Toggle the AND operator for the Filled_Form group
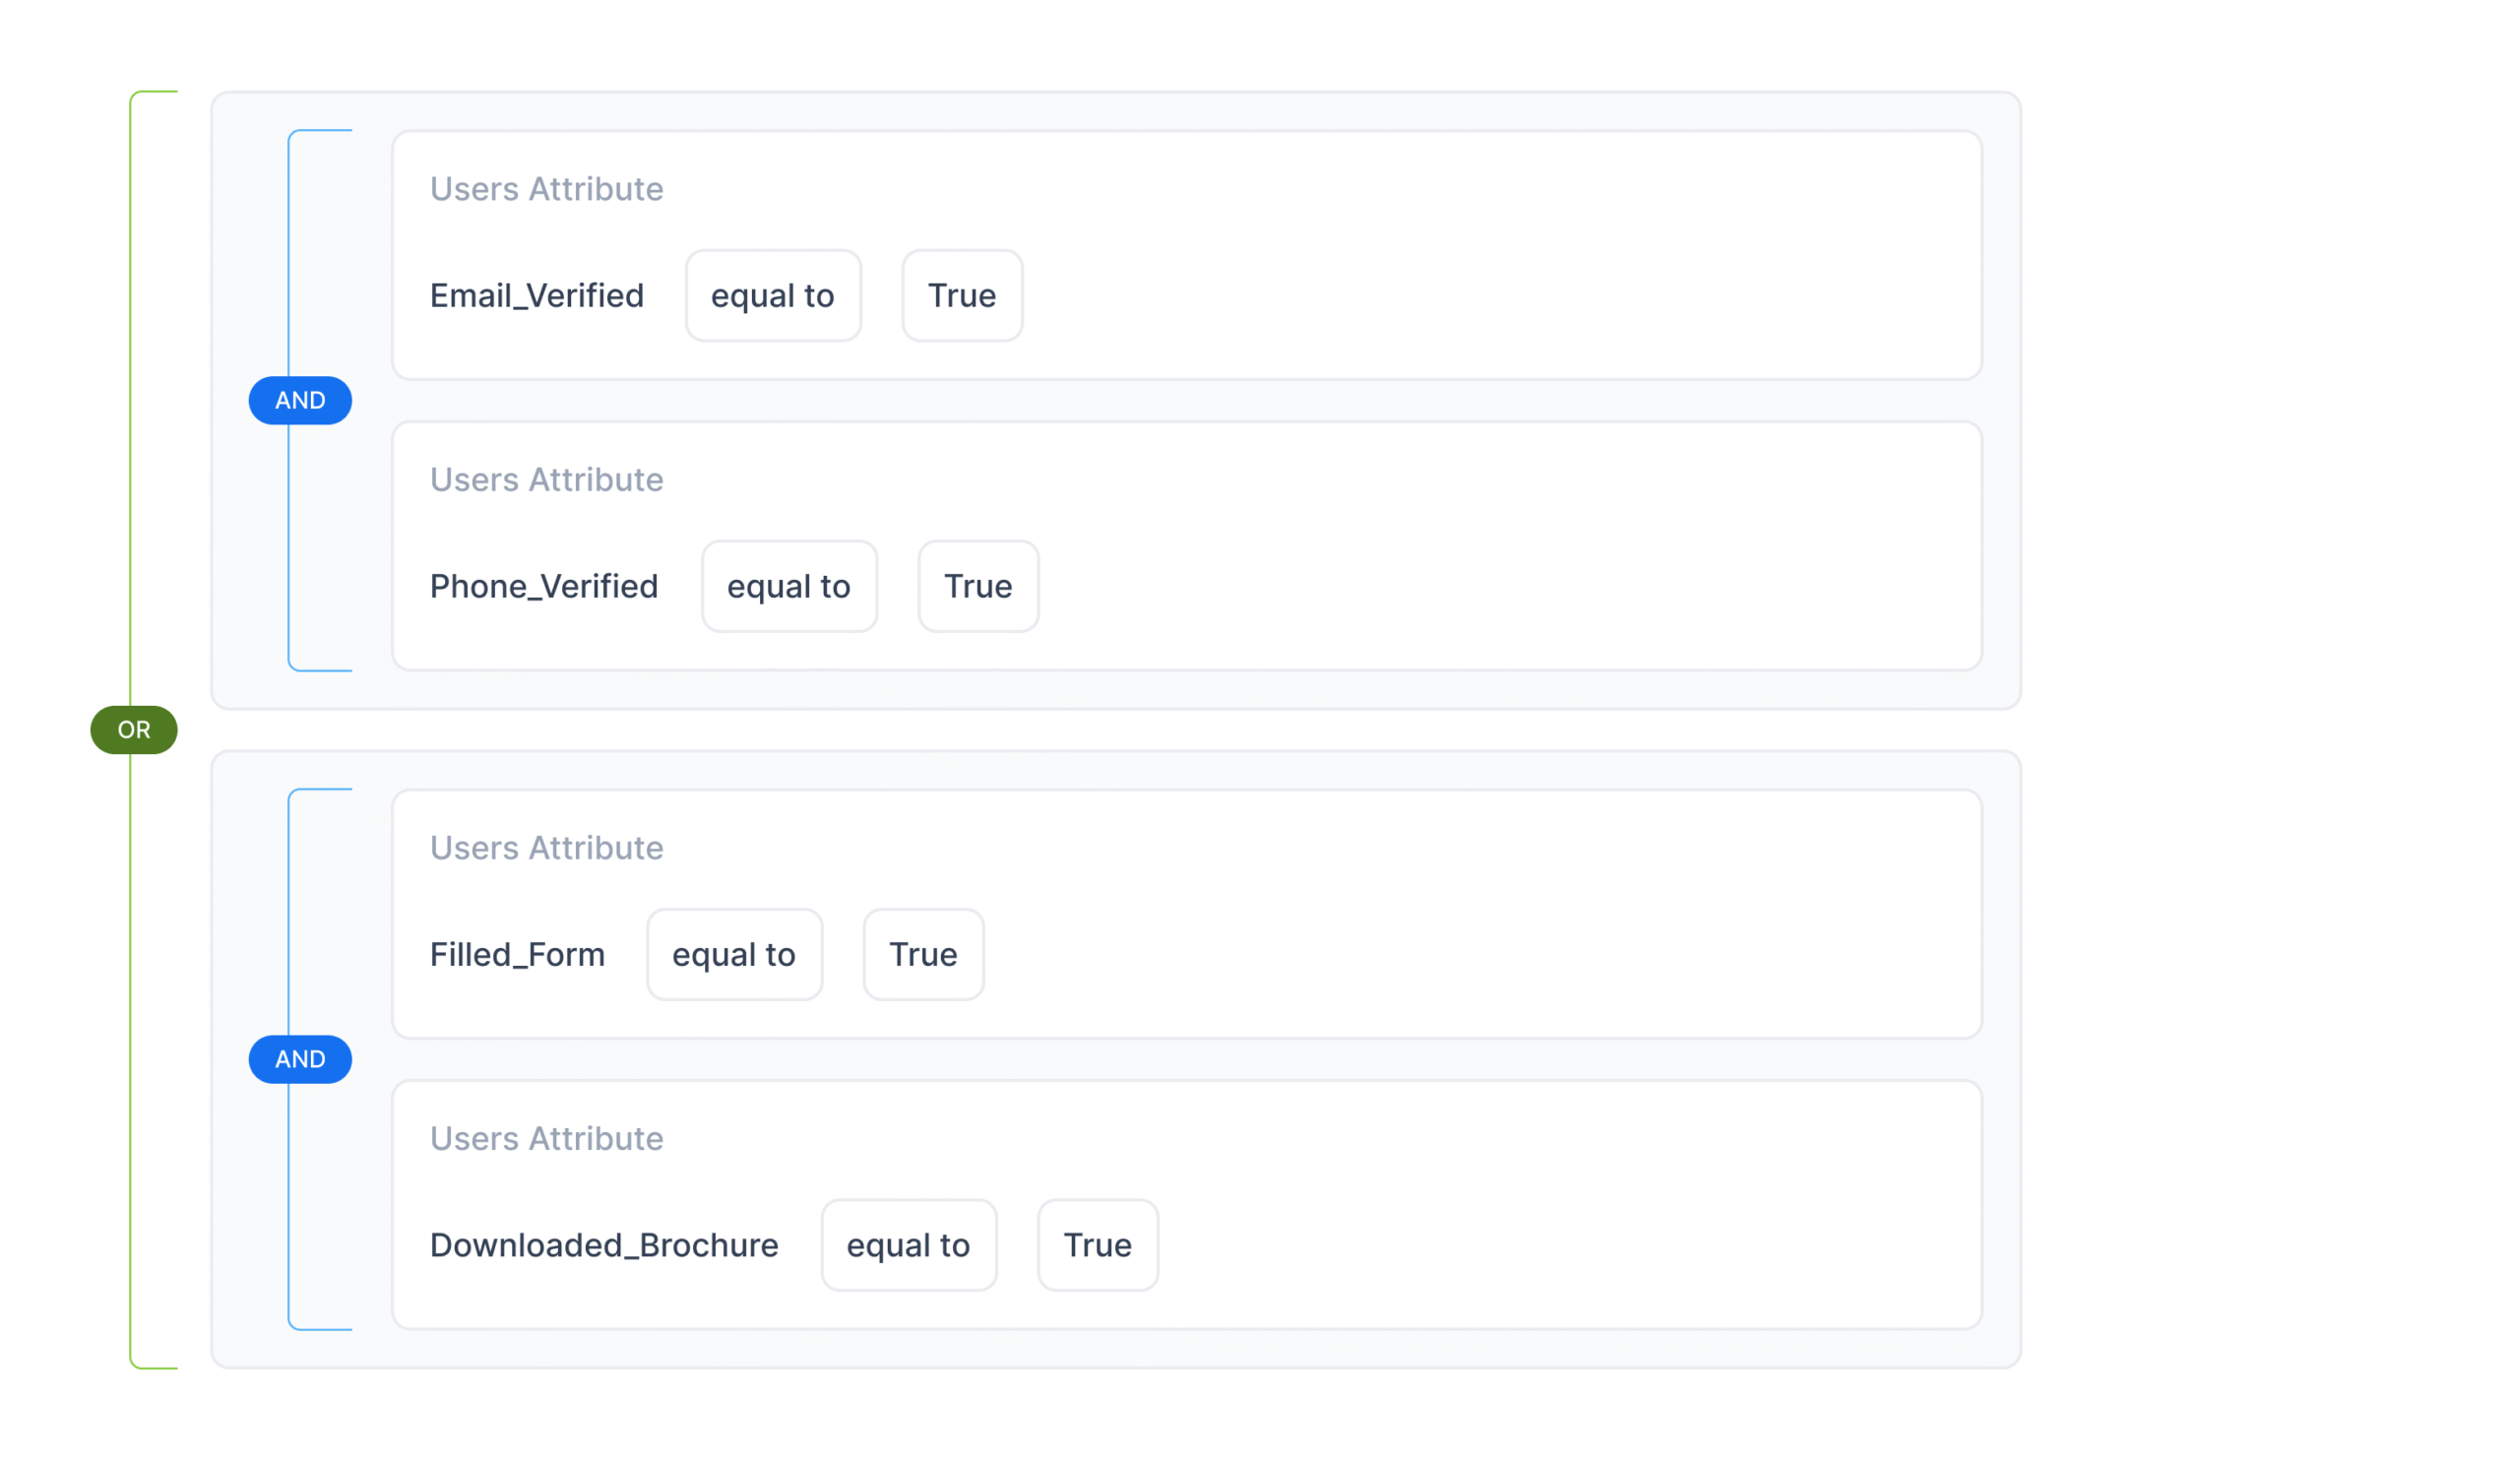Screen dimensions: 2520x1460 [300, 1060]
